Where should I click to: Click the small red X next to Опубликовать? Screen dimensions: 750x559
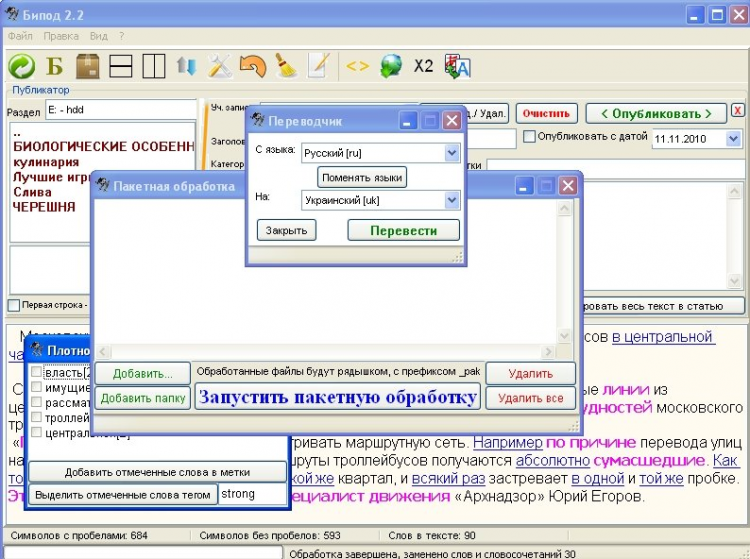(x=738, y=111)
